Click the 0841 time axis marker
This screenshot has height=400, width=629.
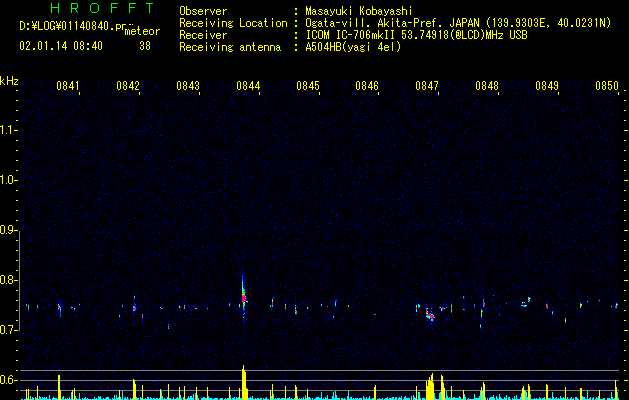[x=68, y=86]
